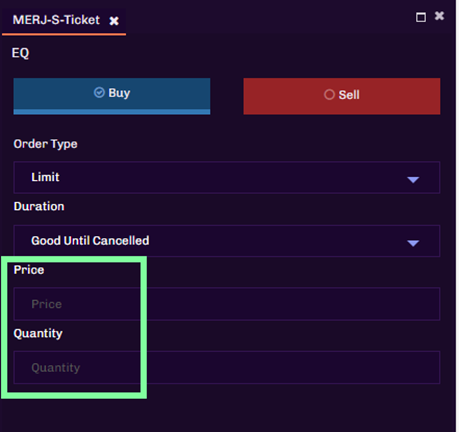Focus the Quantity input field
Viewport: 459px width, 432px height.
pyautogui.click(x=227, y=367)
